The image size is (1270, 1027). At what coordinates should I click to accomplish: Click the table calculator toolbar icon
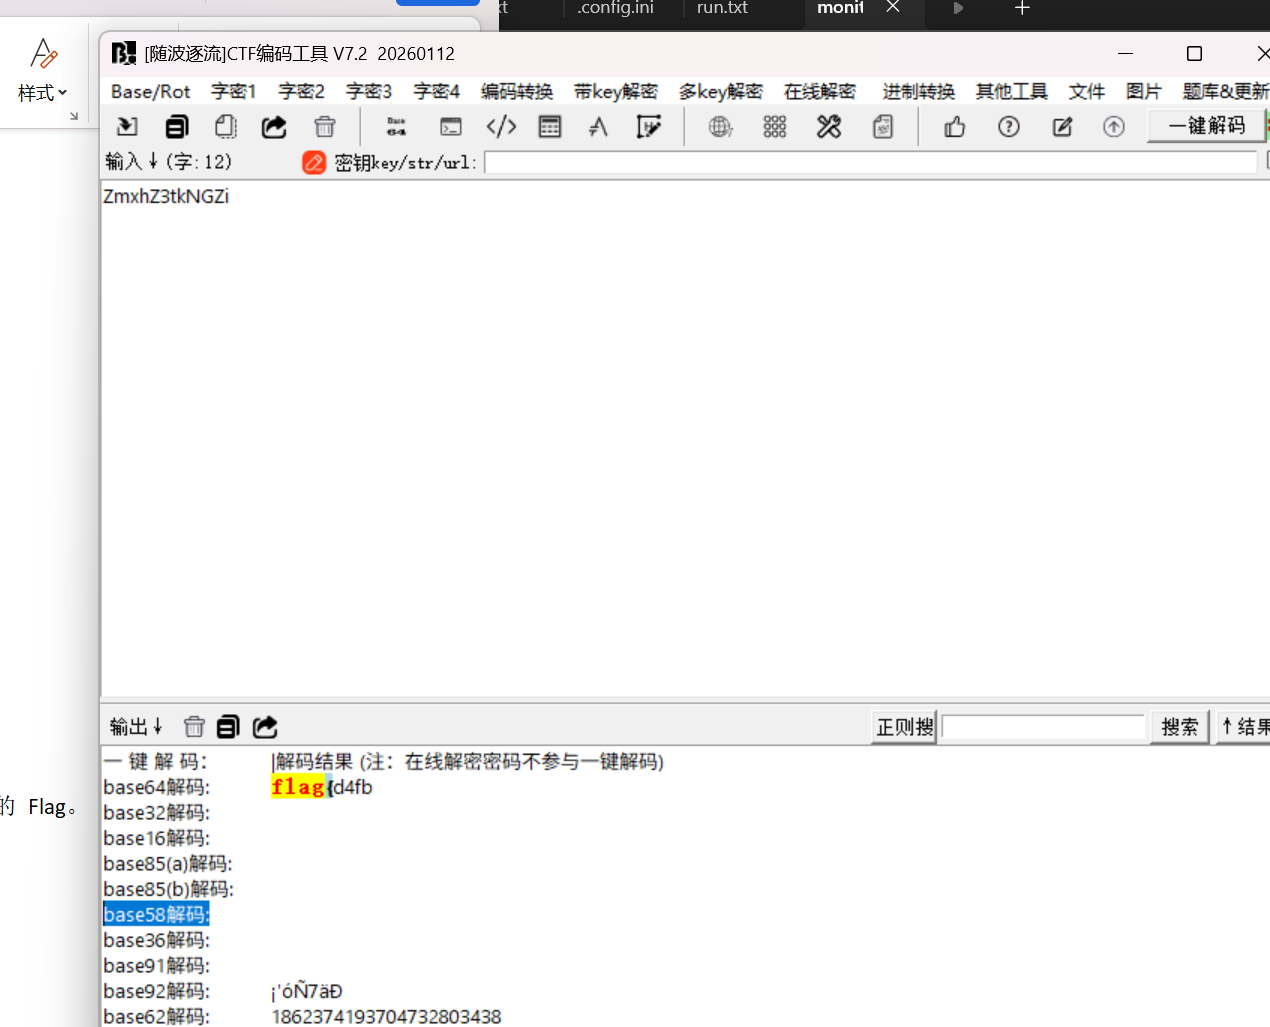point(550,127)
